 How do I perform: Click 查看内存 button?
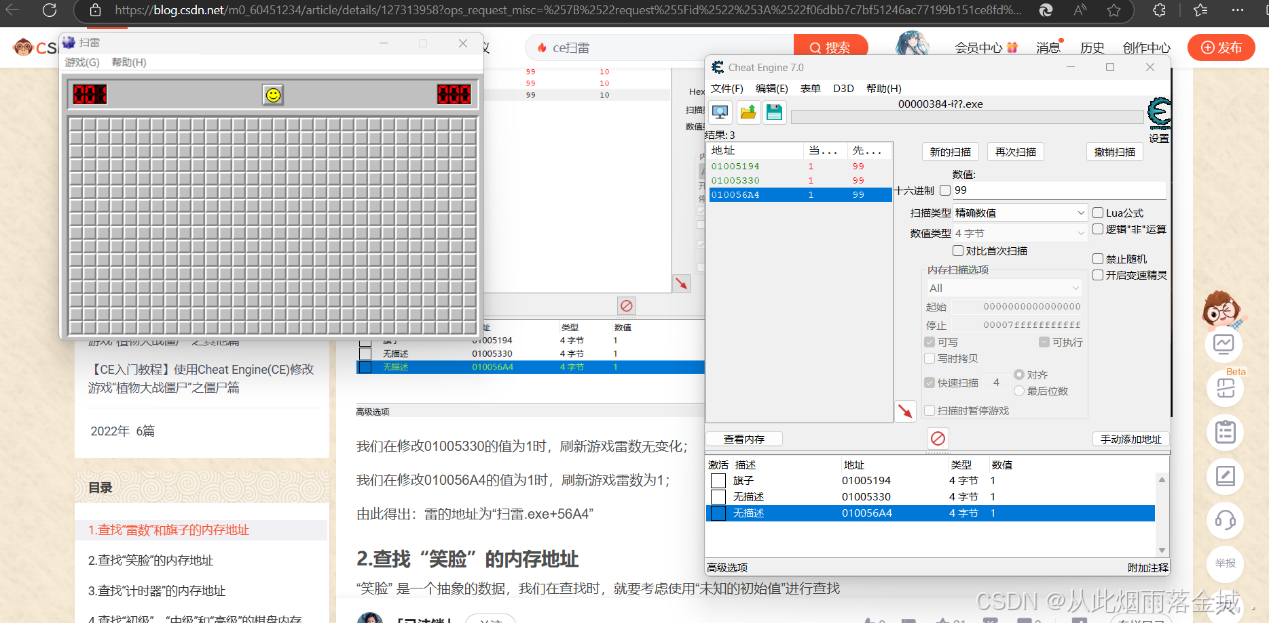coord(743,439)
